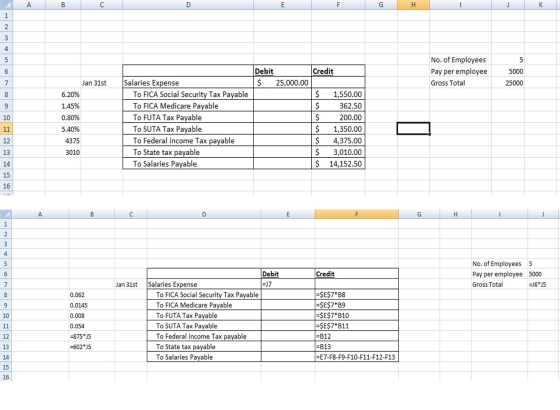Select column J header in the formula sheet
The height and width of the screenshot is (410, 560).
[543, 214]
